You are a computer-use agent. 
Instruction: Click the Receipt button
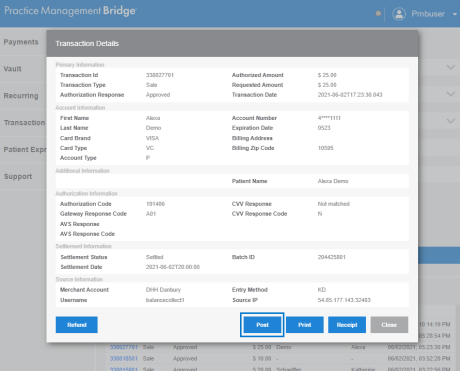click(x=347, y=325)
